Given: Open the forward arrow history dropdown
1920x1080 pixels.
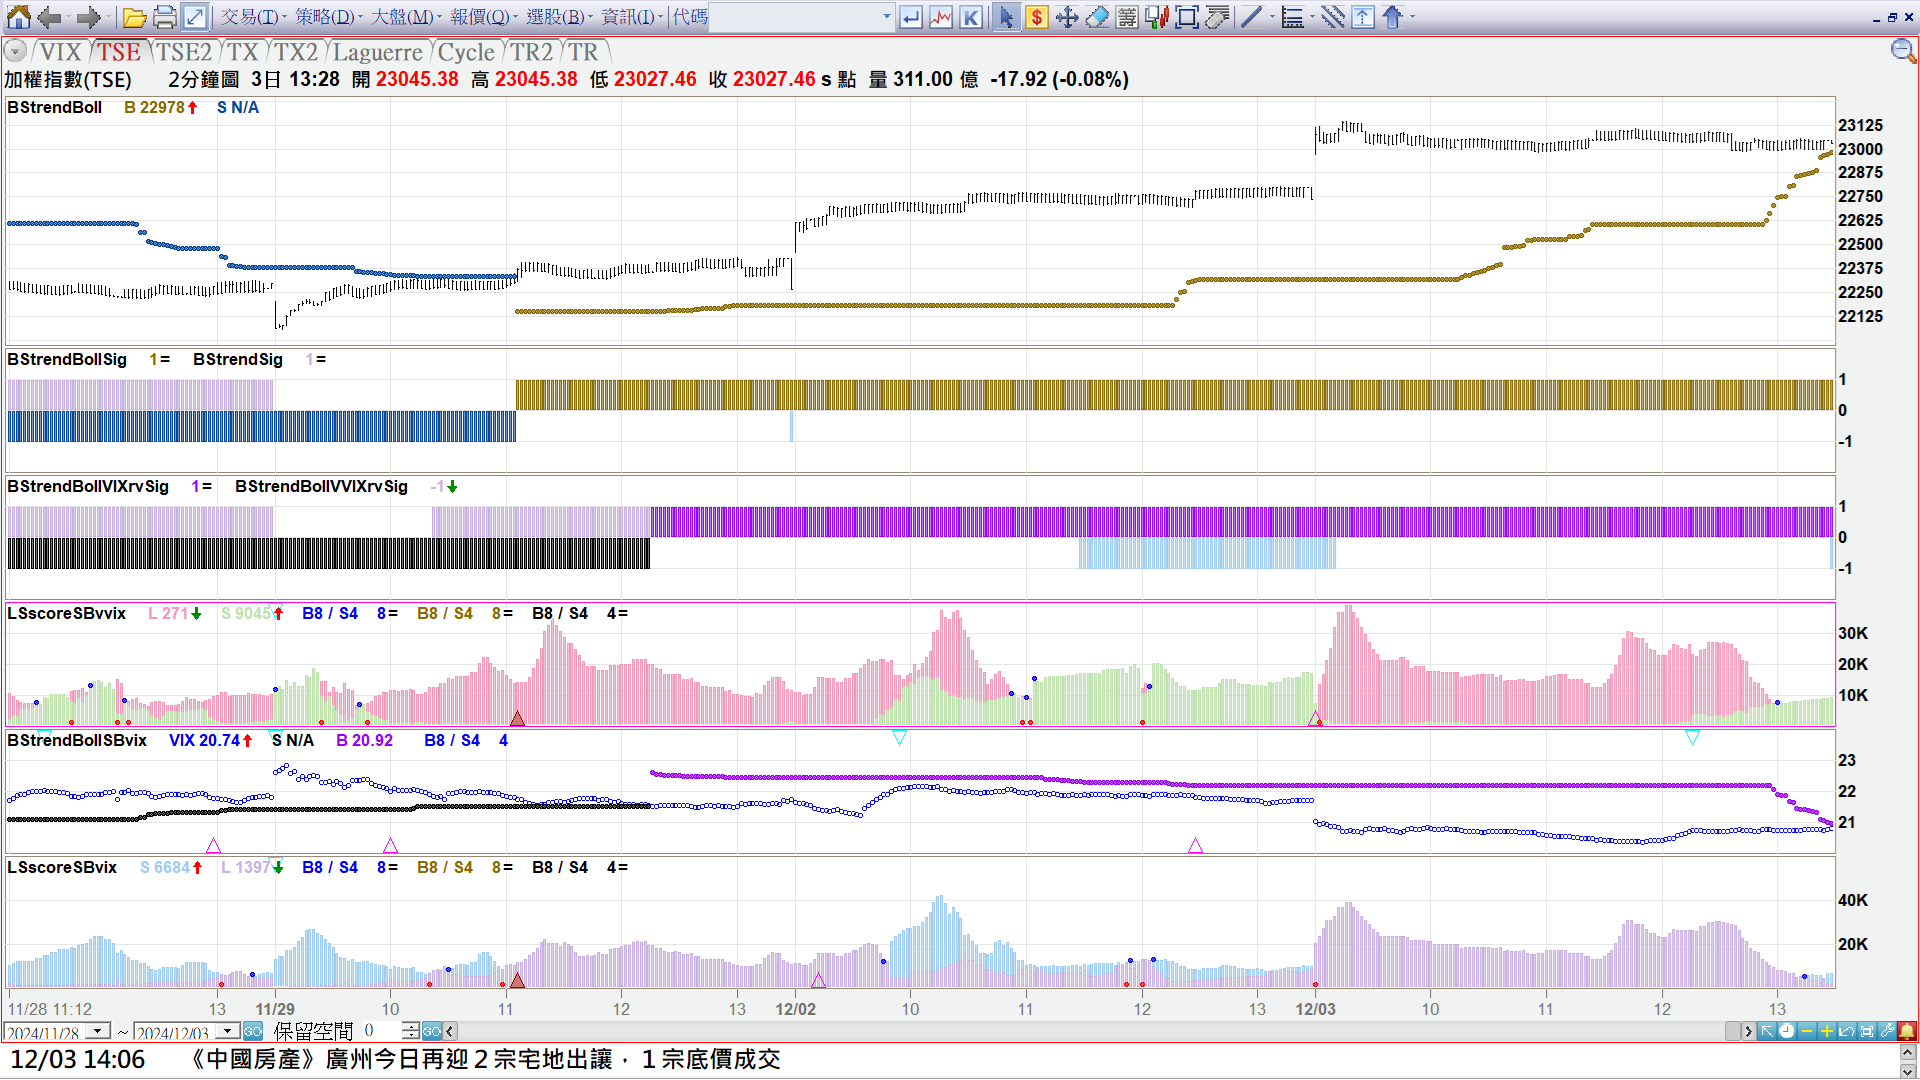Looking at the screenshot, I should click(107, 17).
